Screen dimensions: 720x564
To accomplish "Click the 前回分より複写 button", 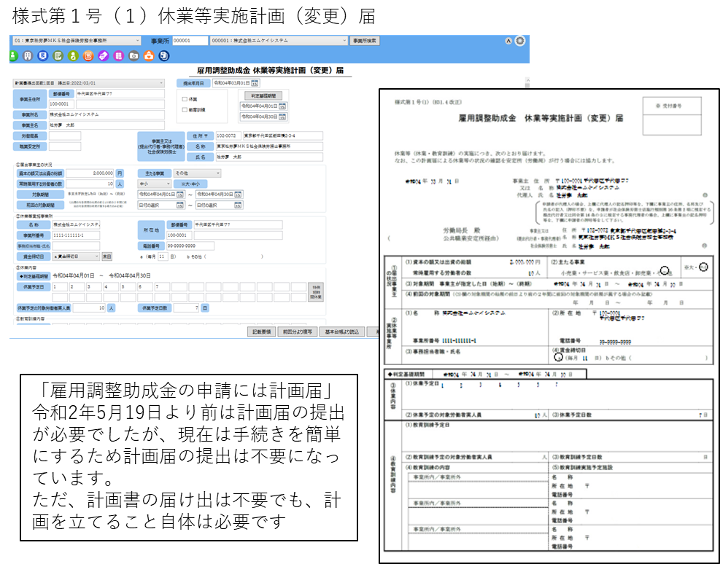I will tap(297, 332).
